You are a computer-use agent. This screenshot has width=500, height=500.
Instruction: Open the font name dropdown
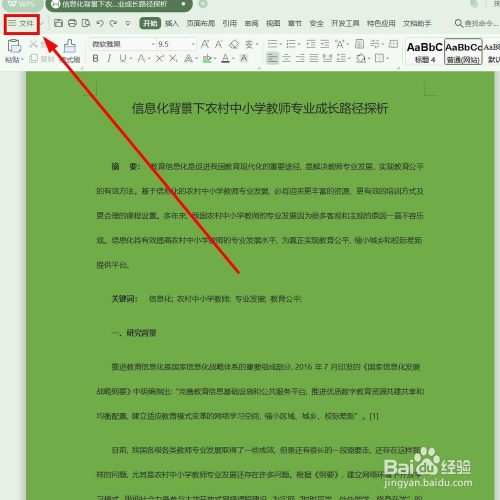[123, 44]
